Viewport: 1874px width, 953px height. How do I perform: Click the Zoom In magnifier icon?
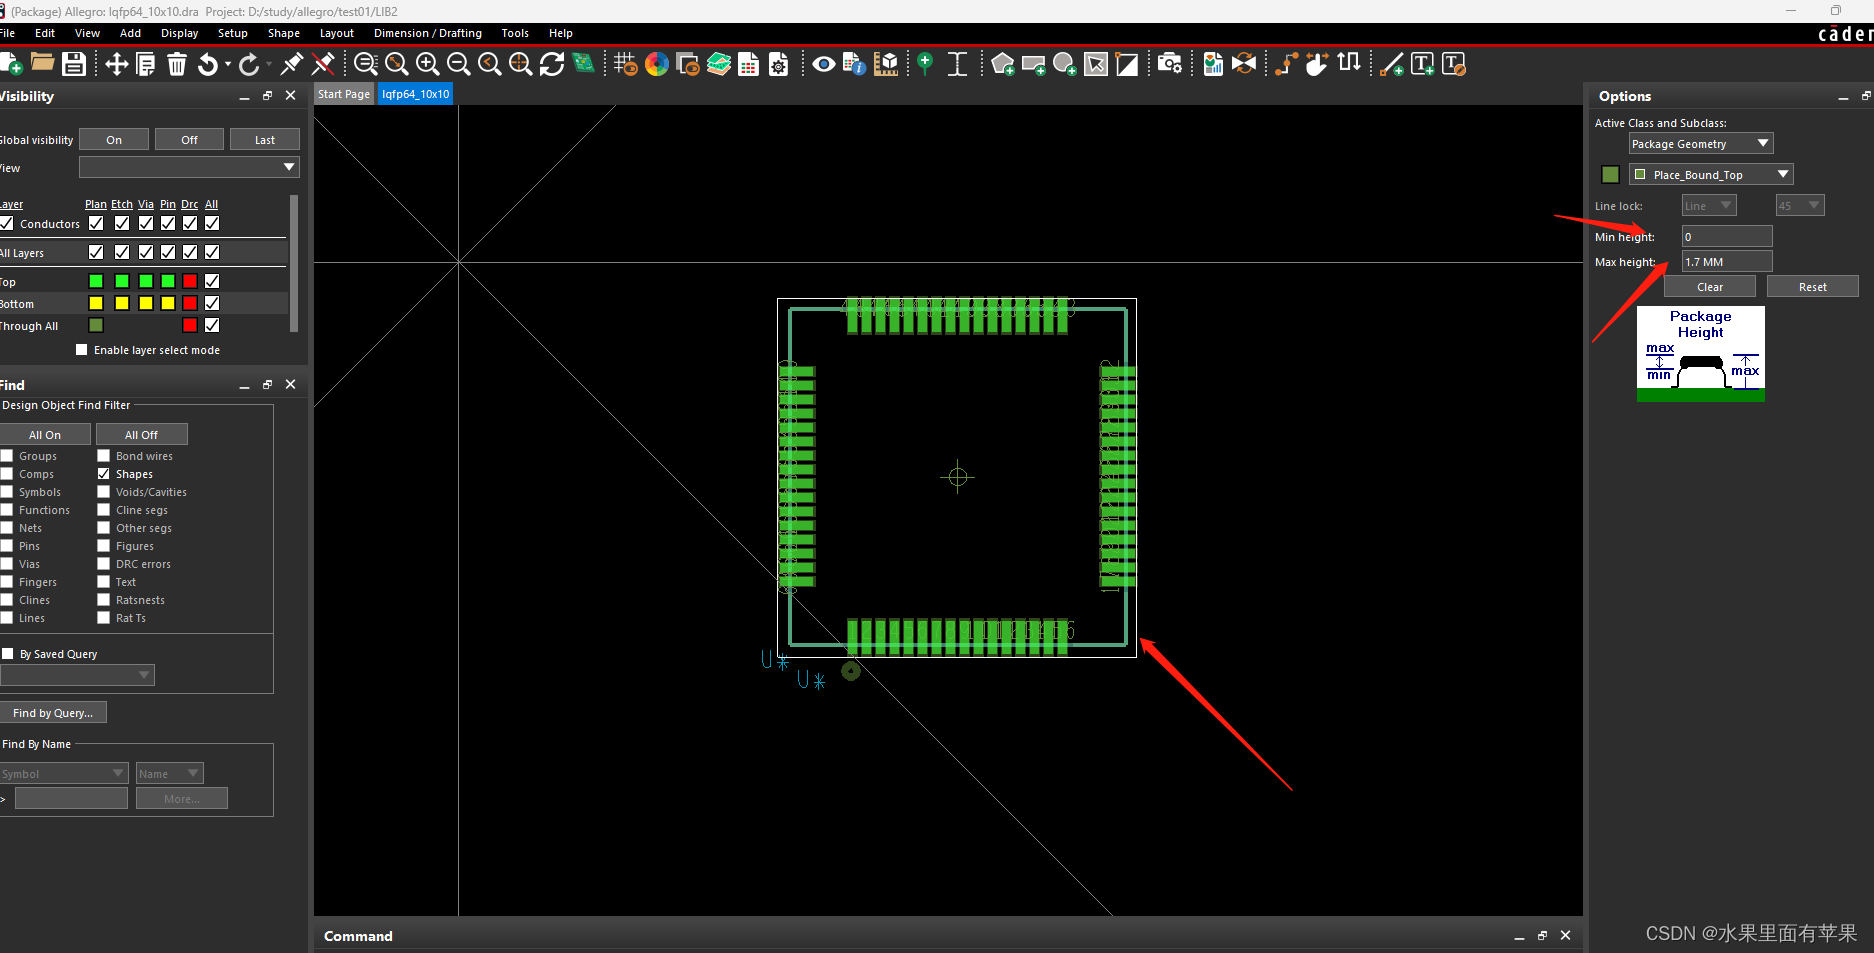tap(427, 65)
